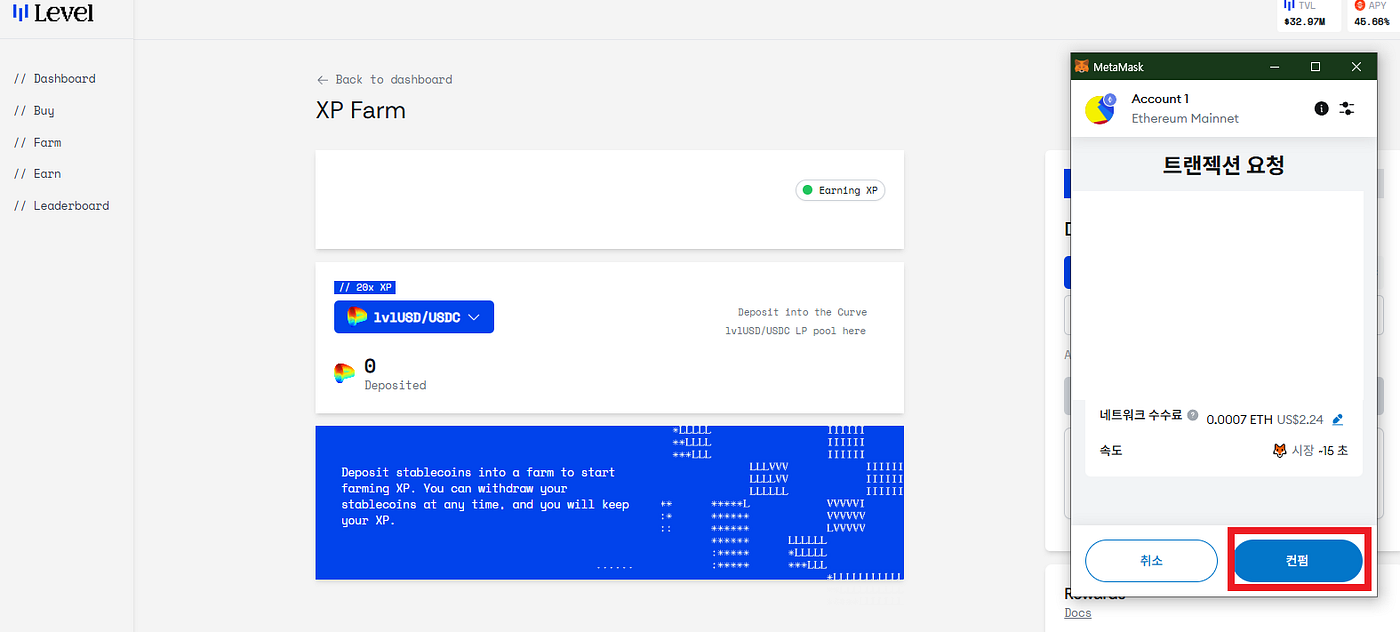Minimize the MetaMask window
The height and width of the screenshot is (632, 1400).
1275,67
